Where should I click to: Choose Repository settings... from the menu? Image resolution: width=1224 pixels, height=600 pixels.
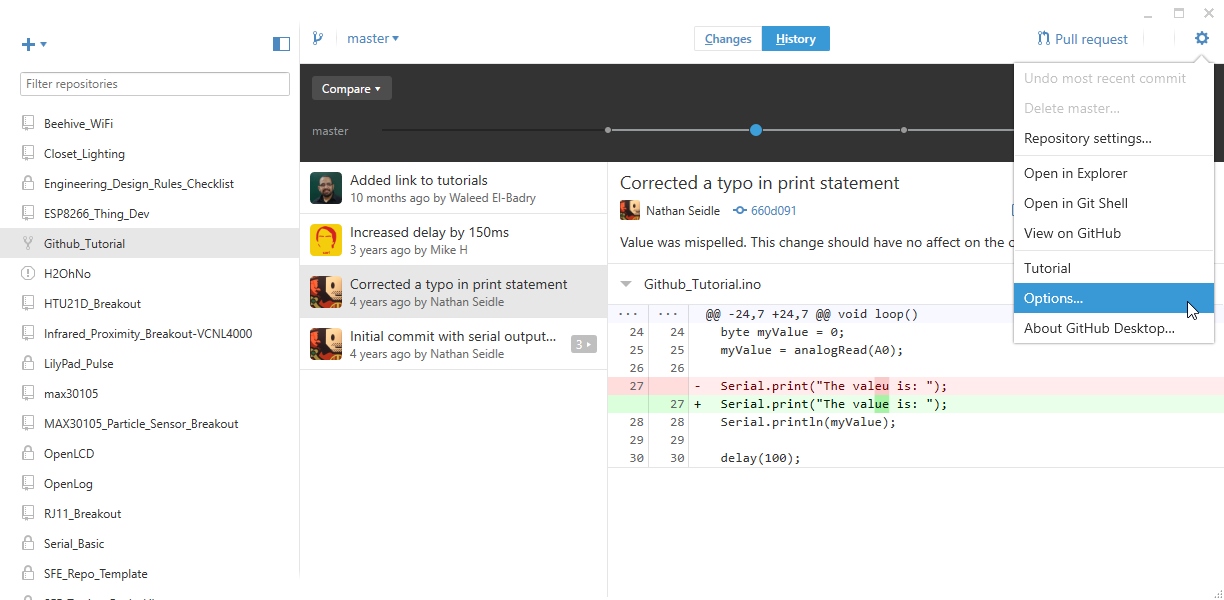[x=1114, y=139]
